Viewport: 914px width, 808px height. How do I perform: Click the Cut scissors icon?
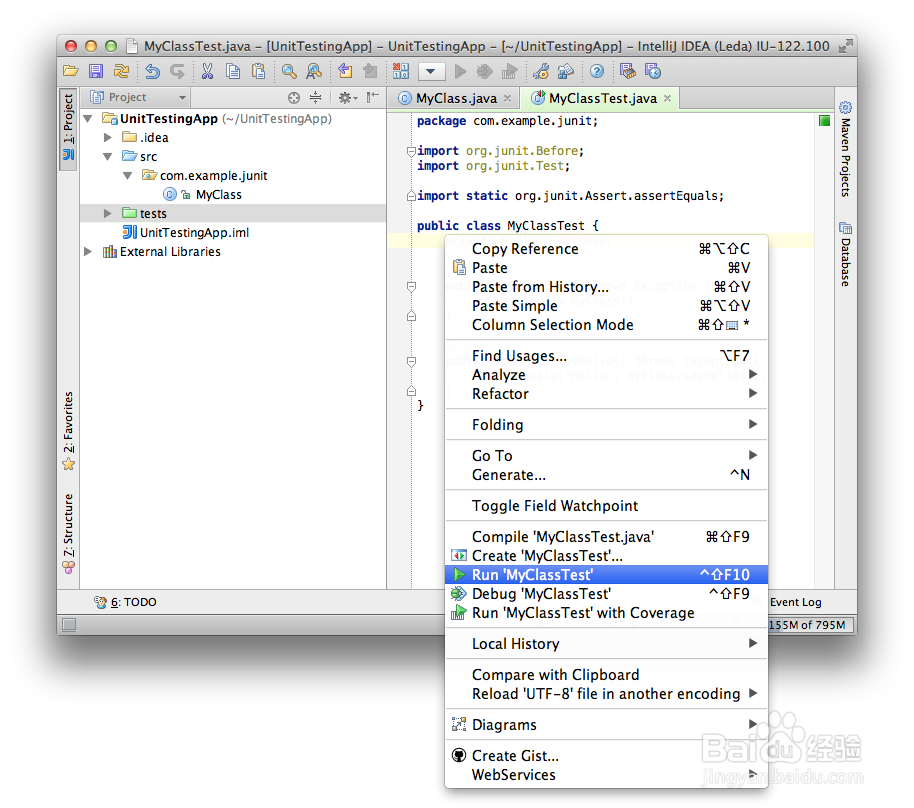point(207,71)
